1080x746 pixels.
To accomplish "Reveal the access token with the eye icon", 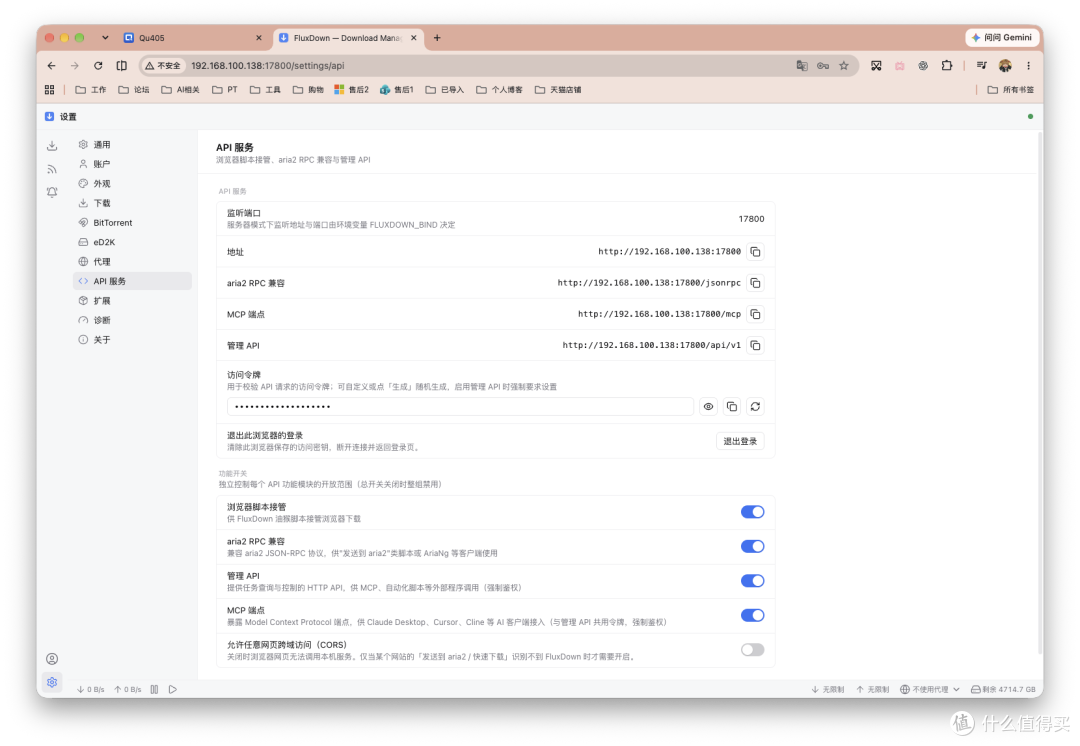I will pos(708,406).
